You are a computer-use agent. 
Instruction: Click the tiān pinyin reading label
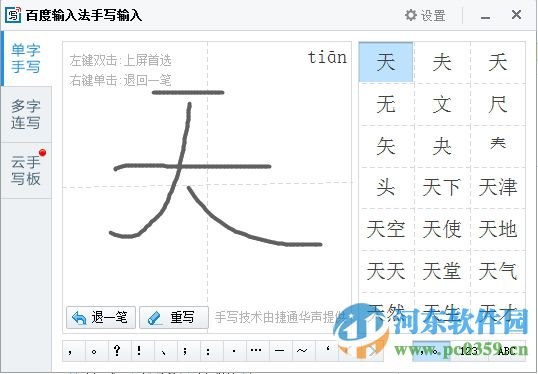327,57
